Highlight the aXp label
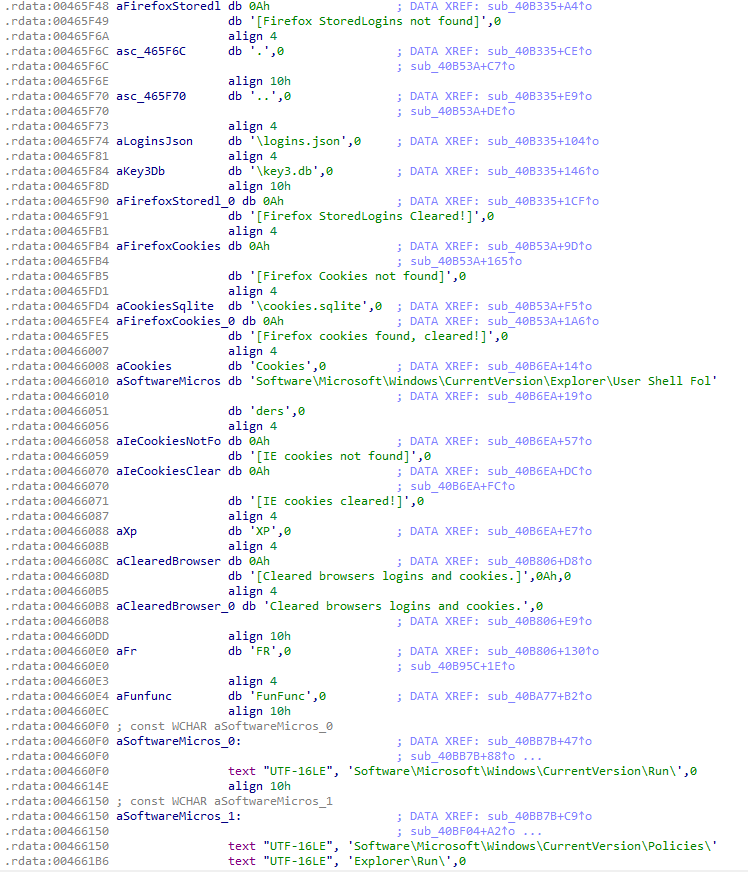The image size is (748, 872). click(127, 531)
